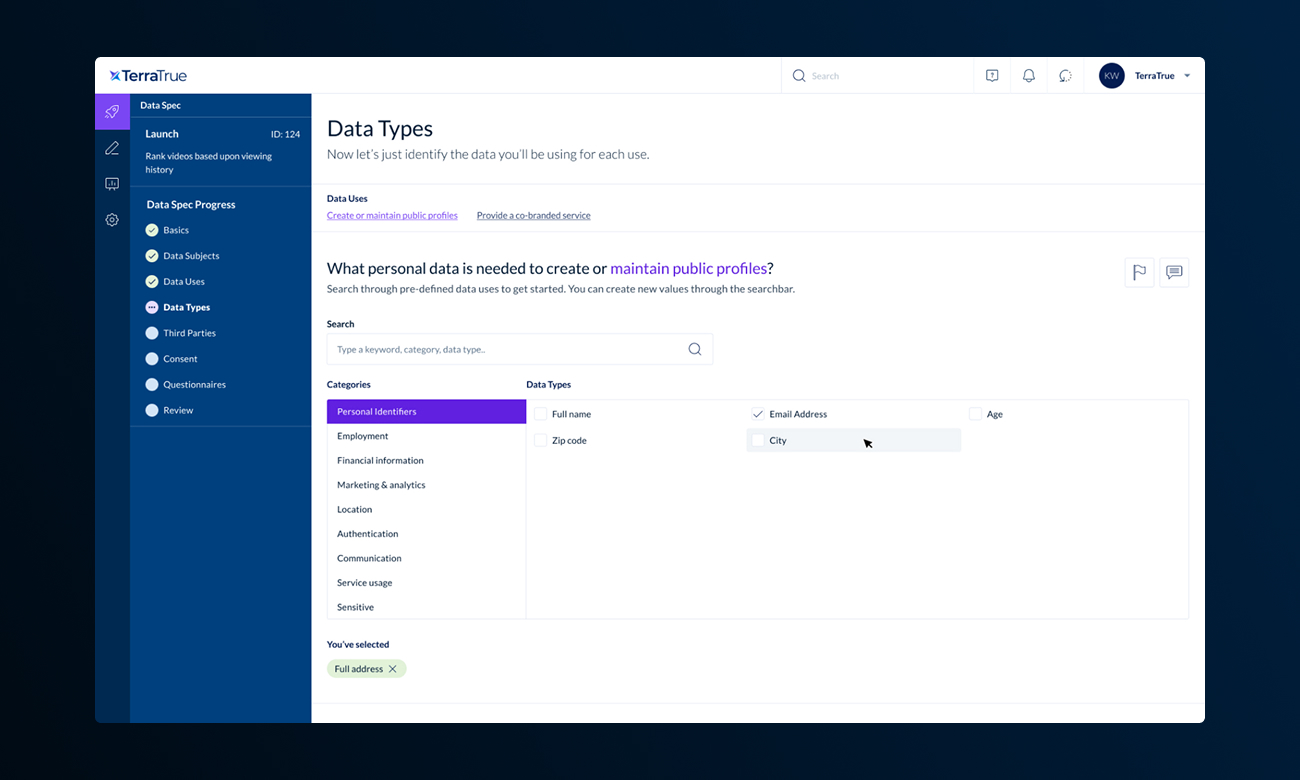This screenshot has width=1300, height=780.
Task: Click the activity refresh icon in header
Action: [x=1065, y=76]
